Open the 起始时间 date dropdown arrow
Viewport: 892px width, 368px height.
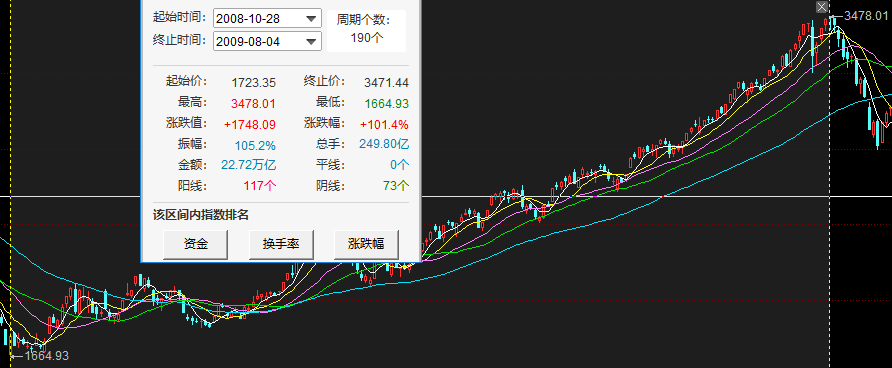[x=311, y=19]
